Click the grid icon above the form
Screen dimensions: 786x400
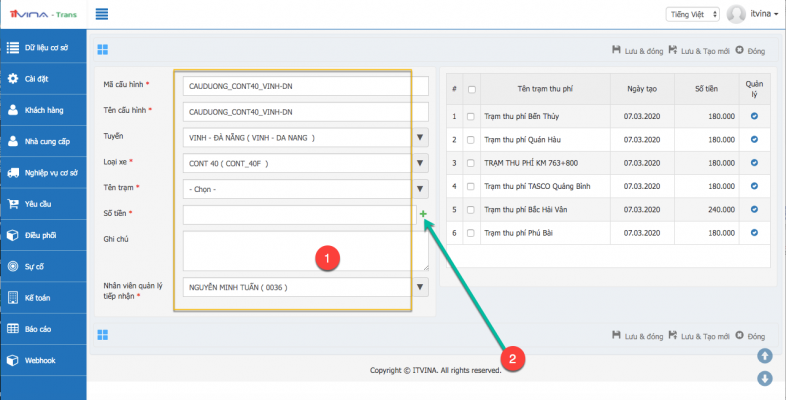coord(103,49)
